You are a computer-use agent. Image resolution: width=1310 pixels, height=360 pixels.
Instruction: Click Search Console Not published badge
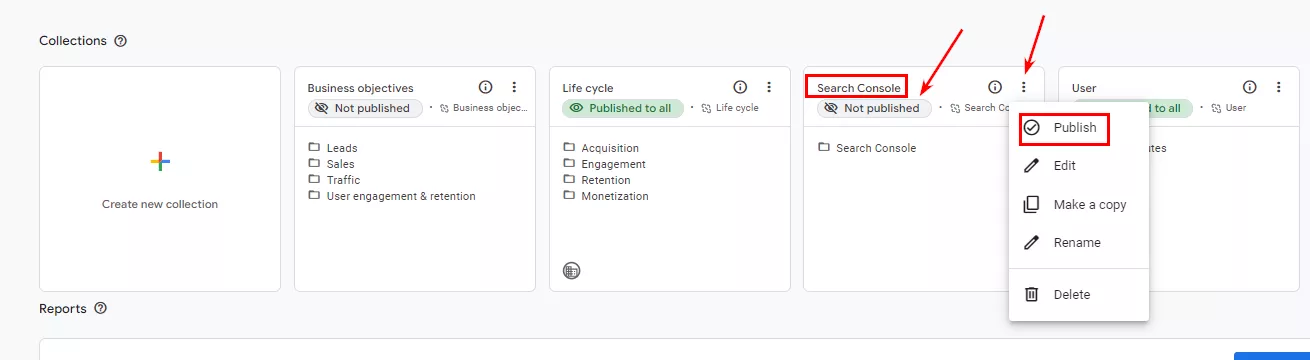tap(874, 108)
